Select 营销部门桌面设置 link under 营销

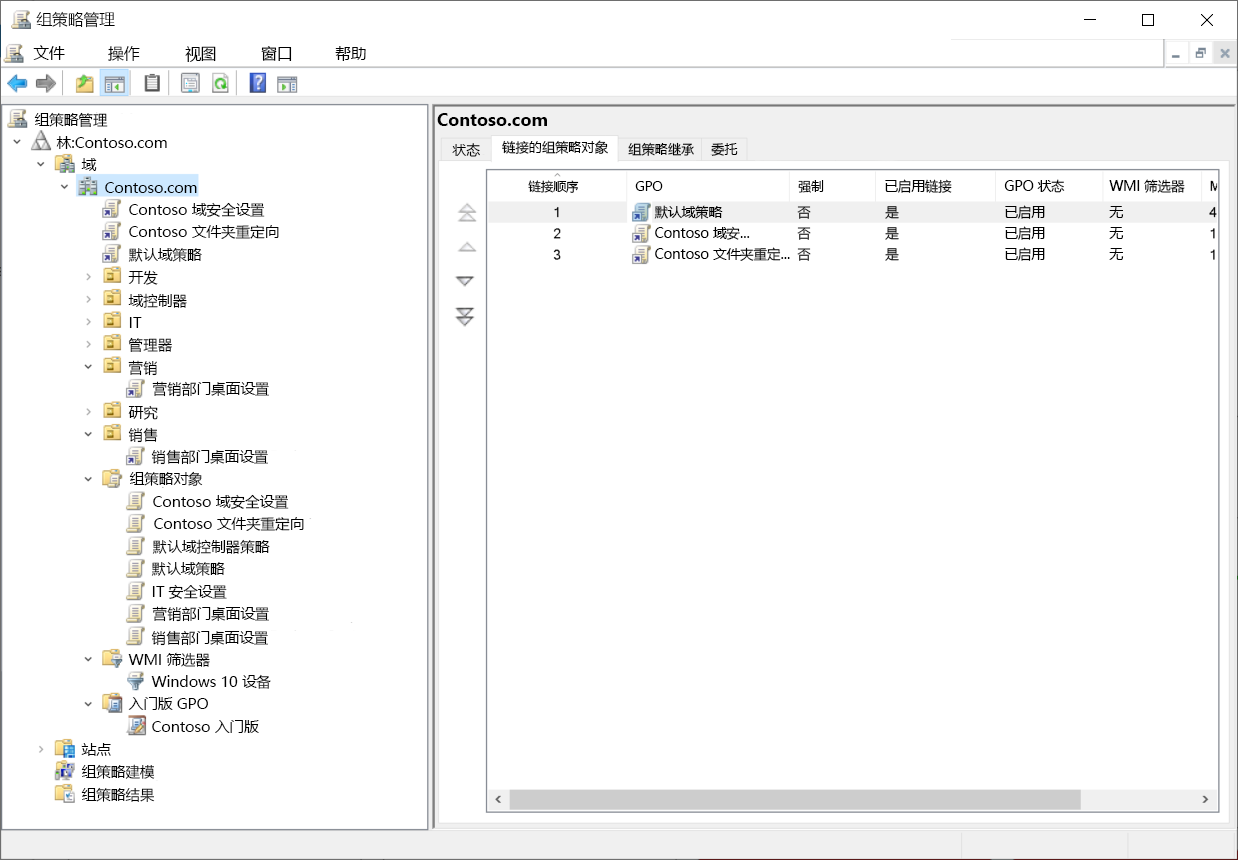pos(210,389)
